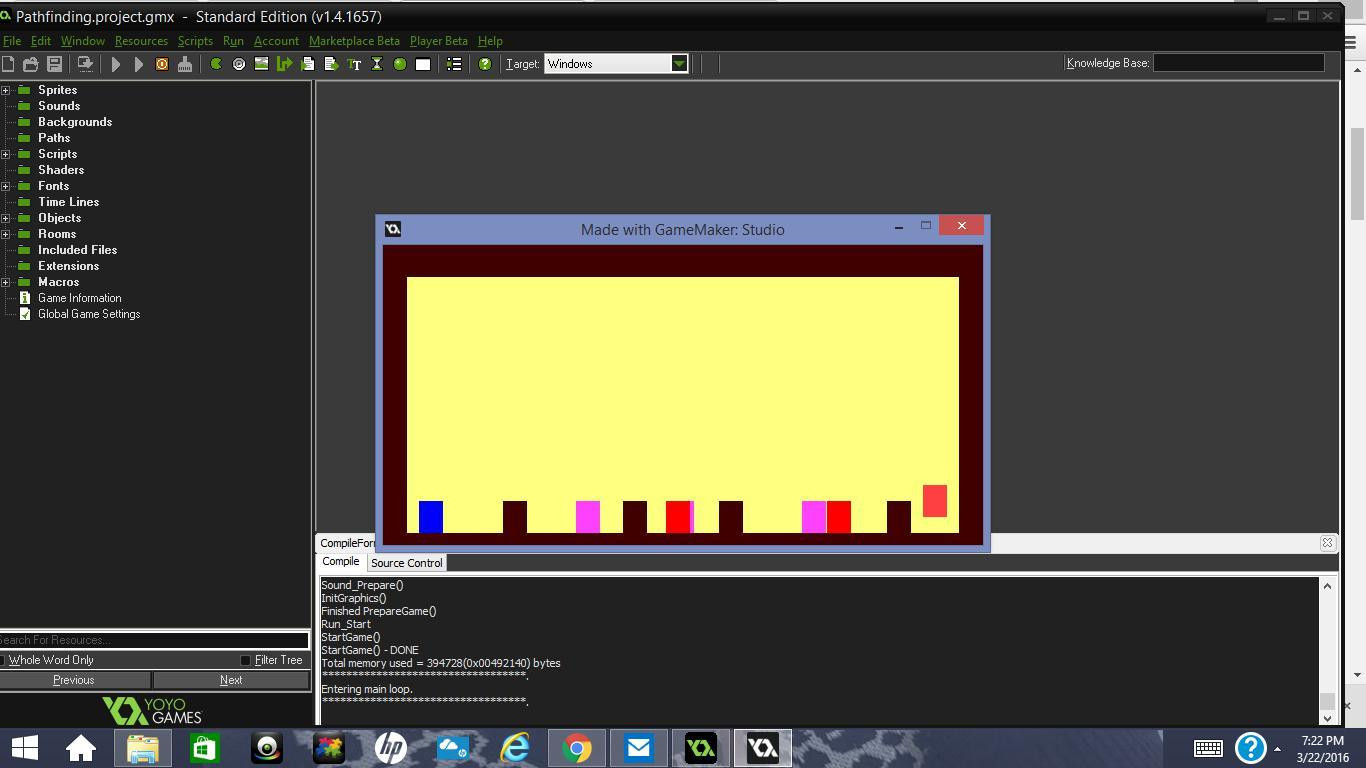Open a project with the folder toolbar icon
Viewport: 1366px width, 768px height.
click(x=31, y=64)
